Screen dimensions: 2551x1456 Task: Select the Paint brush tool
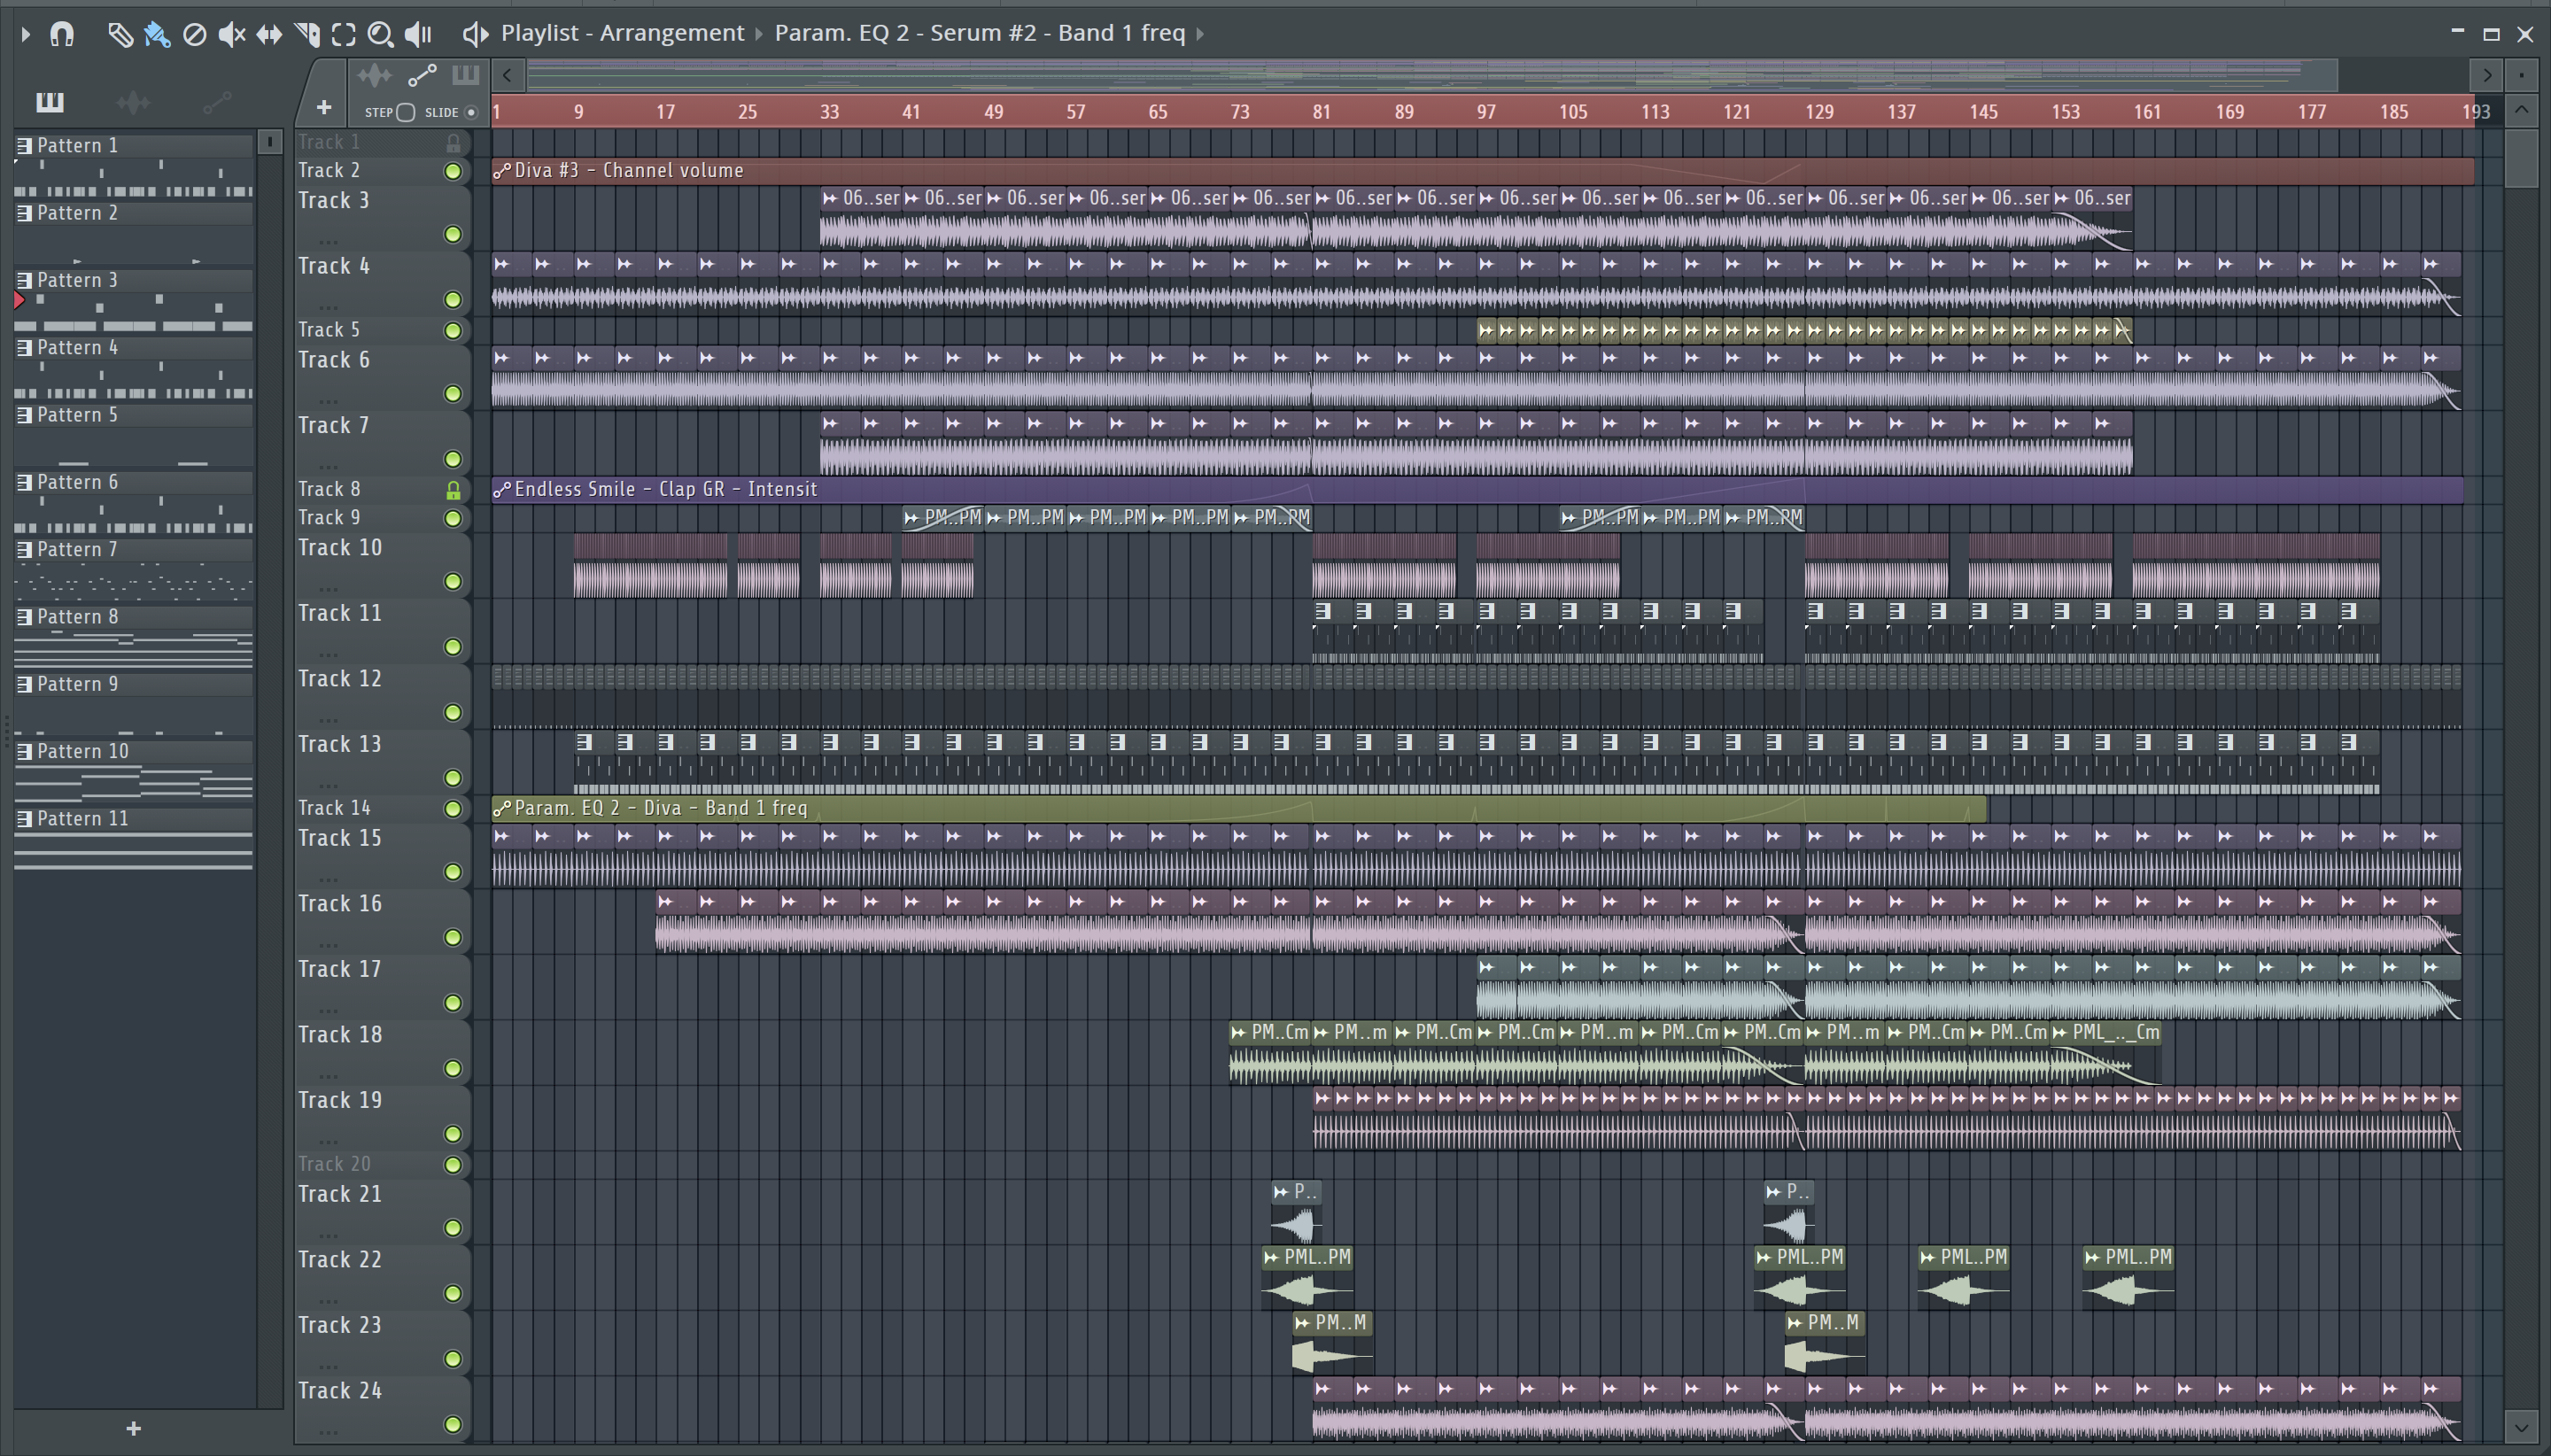[157, 35]
